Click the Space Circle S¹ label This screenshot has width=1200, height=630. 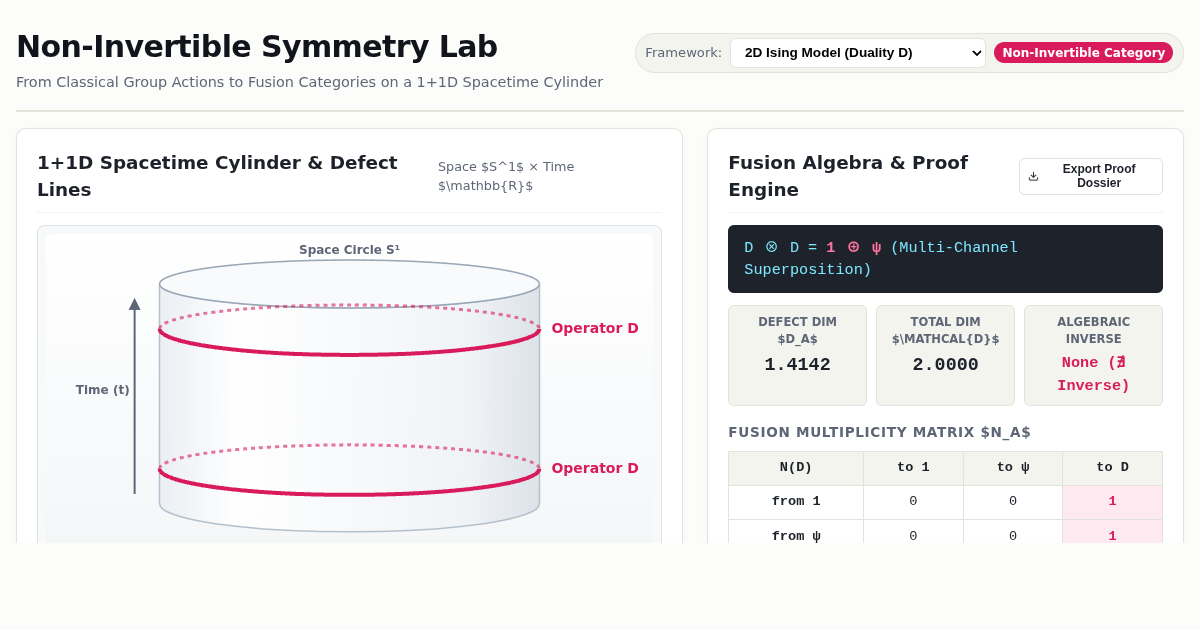click(x=349, y=250)
